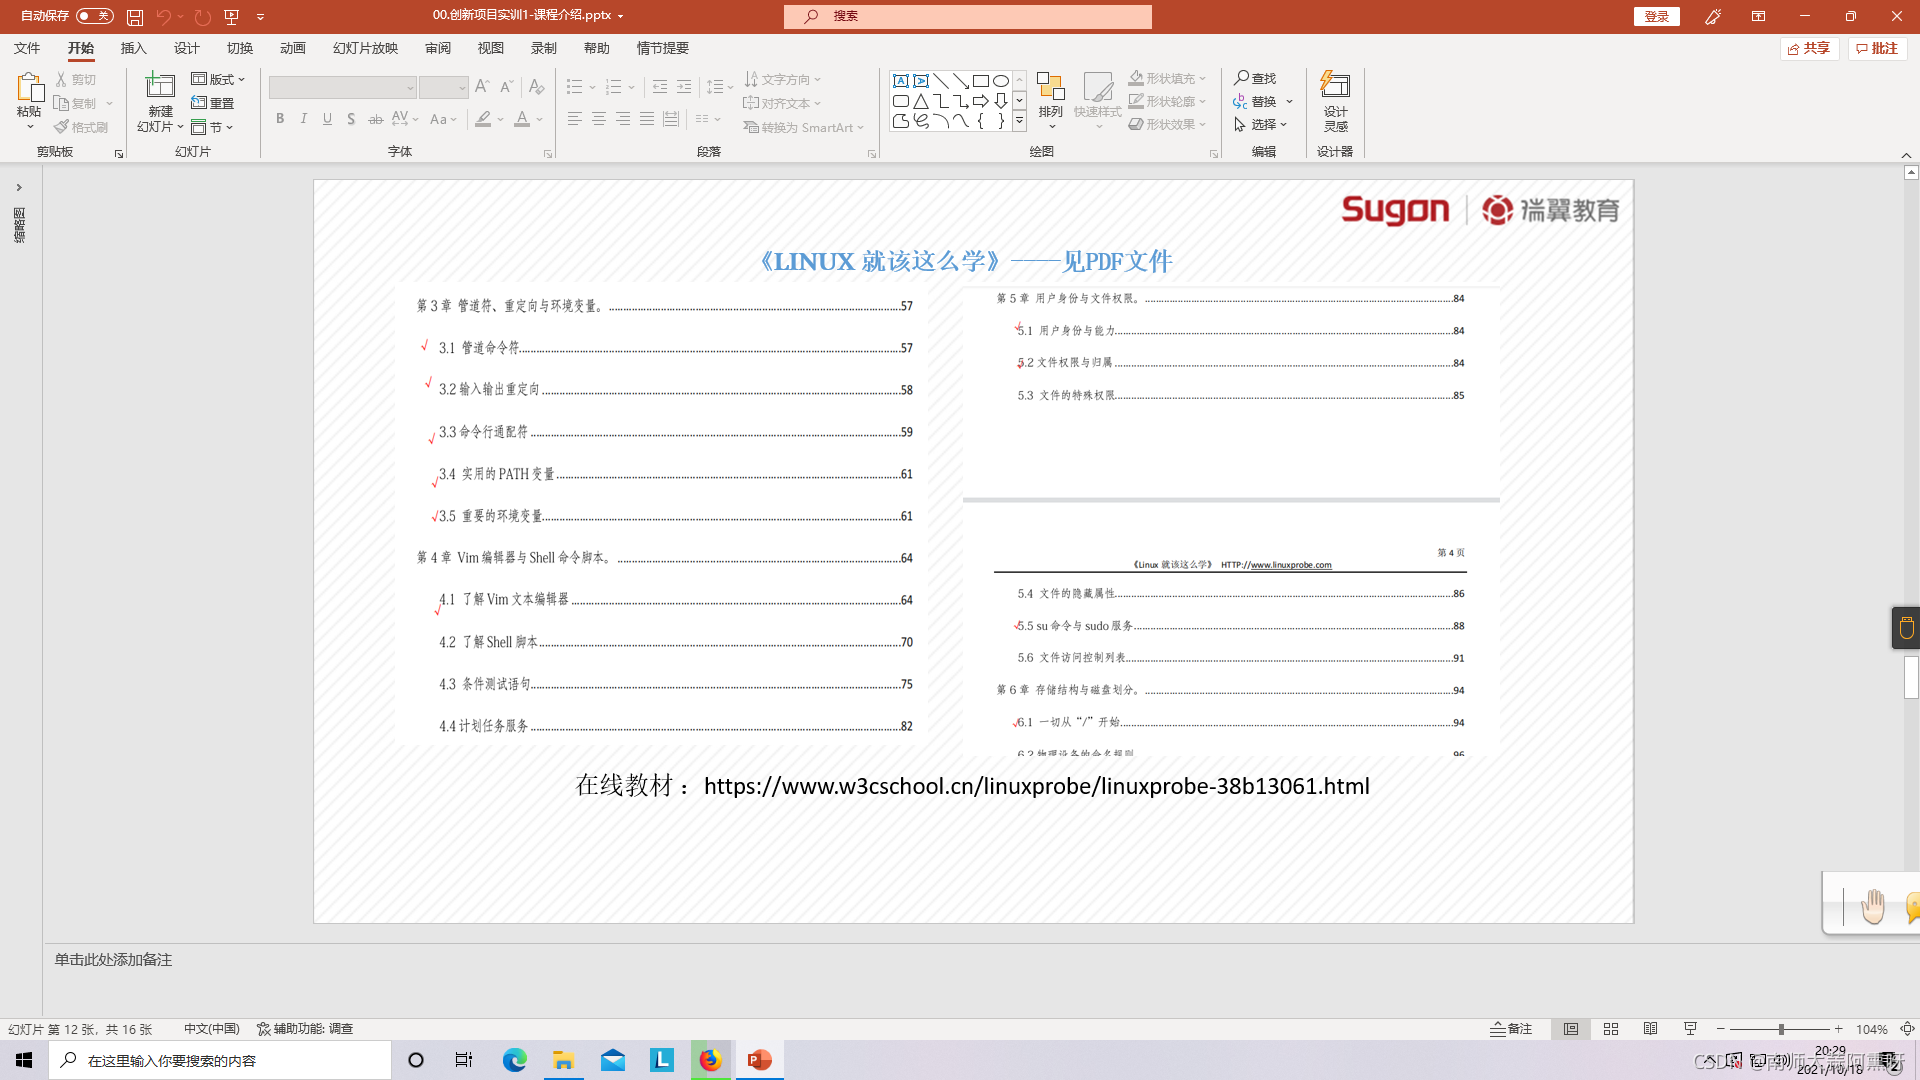Open Section (节) dropdown
The height and width of the screenshot is (1080, 1920).
pyautogui.click(x=212, y=127)
